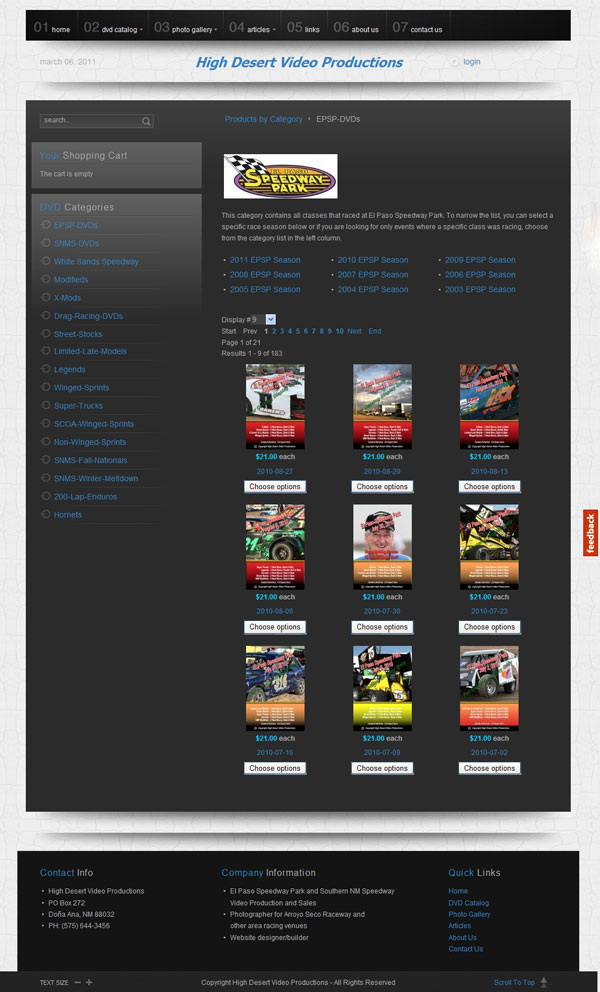Open the Super-Trucks category

tap(78, 406)
